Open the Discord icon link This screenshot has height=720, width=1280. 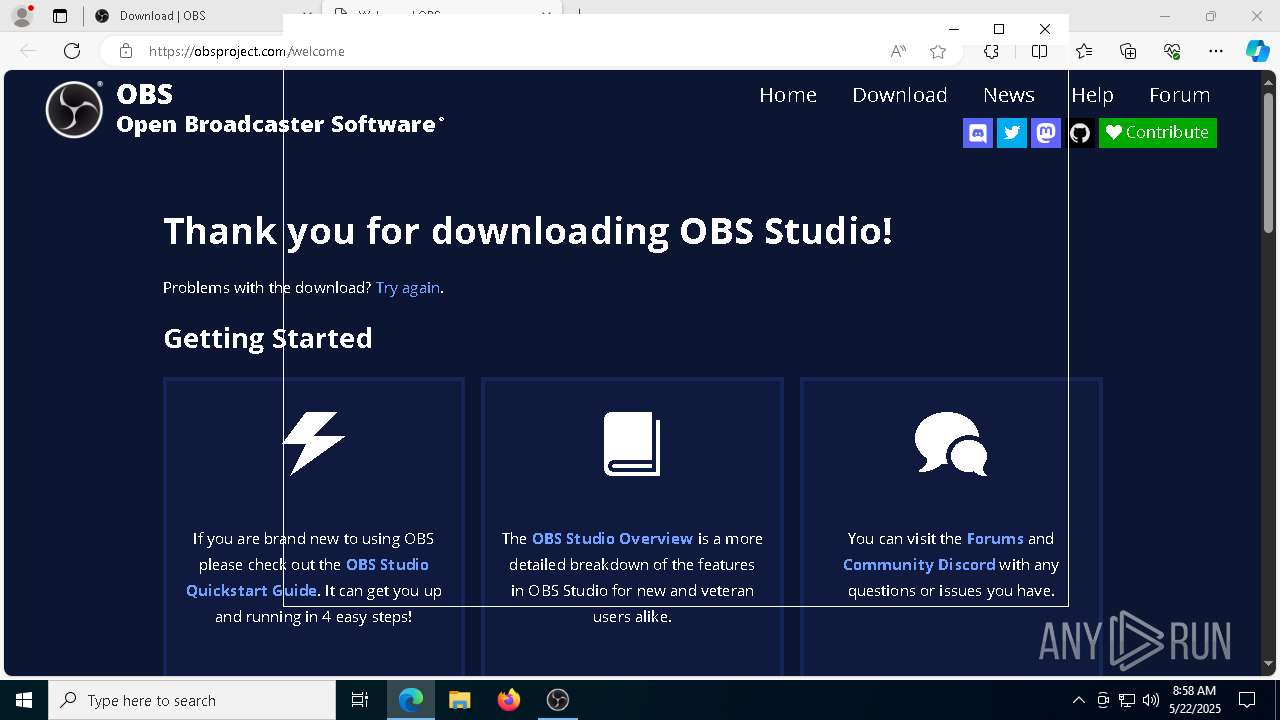pyautogui.click(x=978, y=133)
